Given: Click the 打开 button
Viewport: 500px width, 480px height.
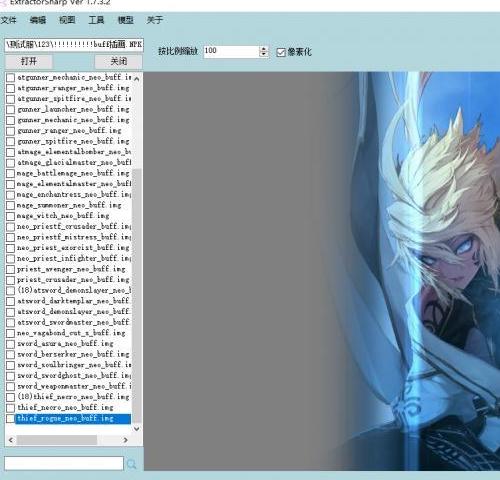Looking at the screenshot, I should 29,62.
